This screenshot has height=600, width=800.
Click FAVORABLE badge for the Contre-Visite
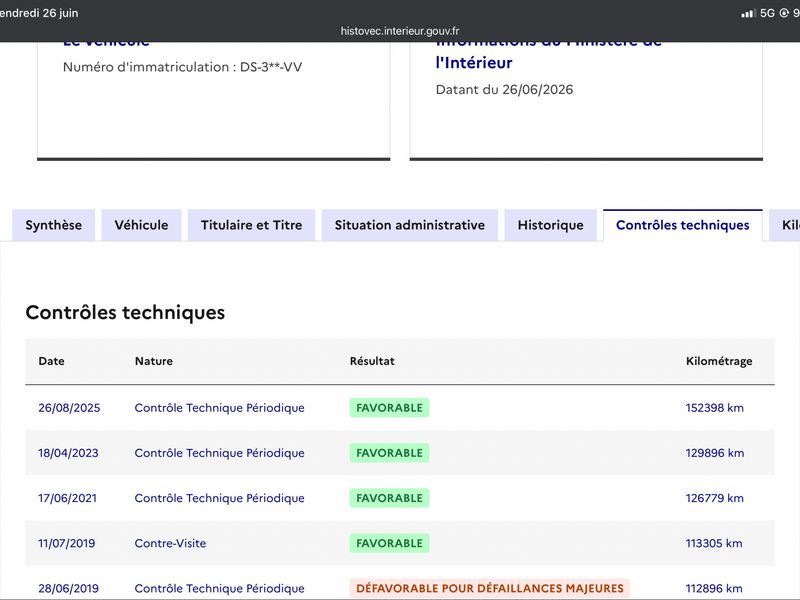389,543
